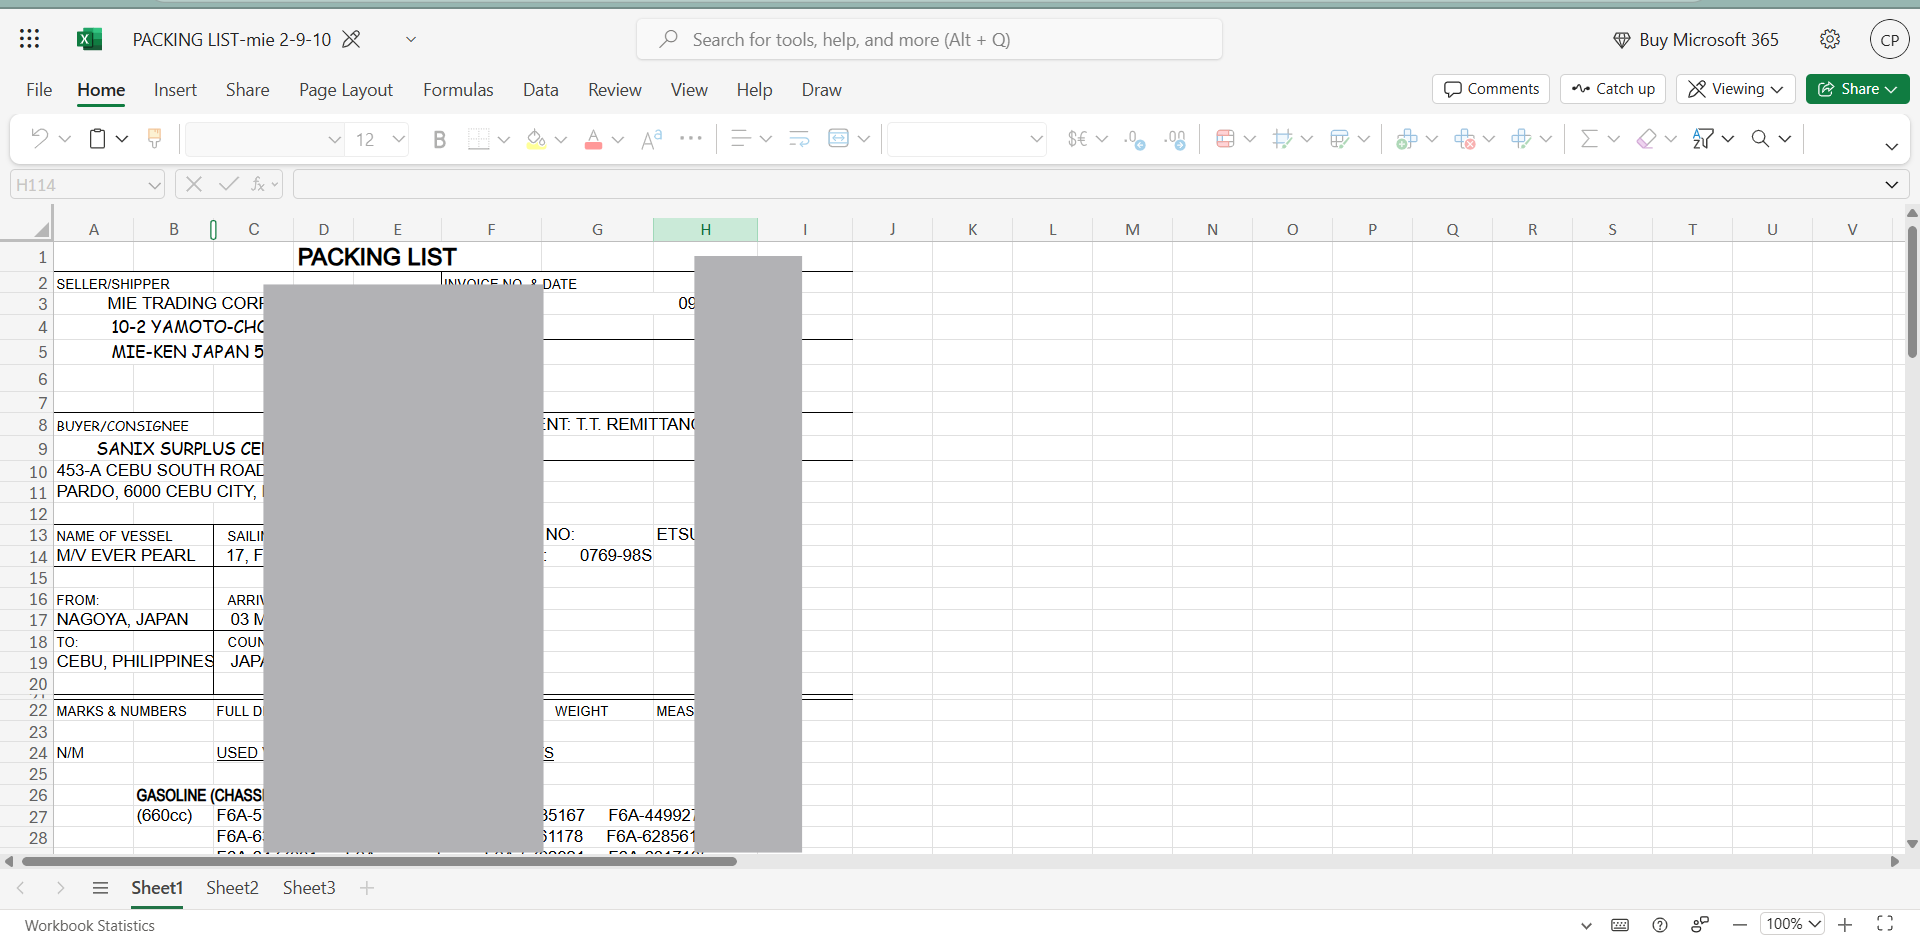Screen dimensions: 1920x935
Task: Click the conditional formatting icon
Action: pos(1225,139)
